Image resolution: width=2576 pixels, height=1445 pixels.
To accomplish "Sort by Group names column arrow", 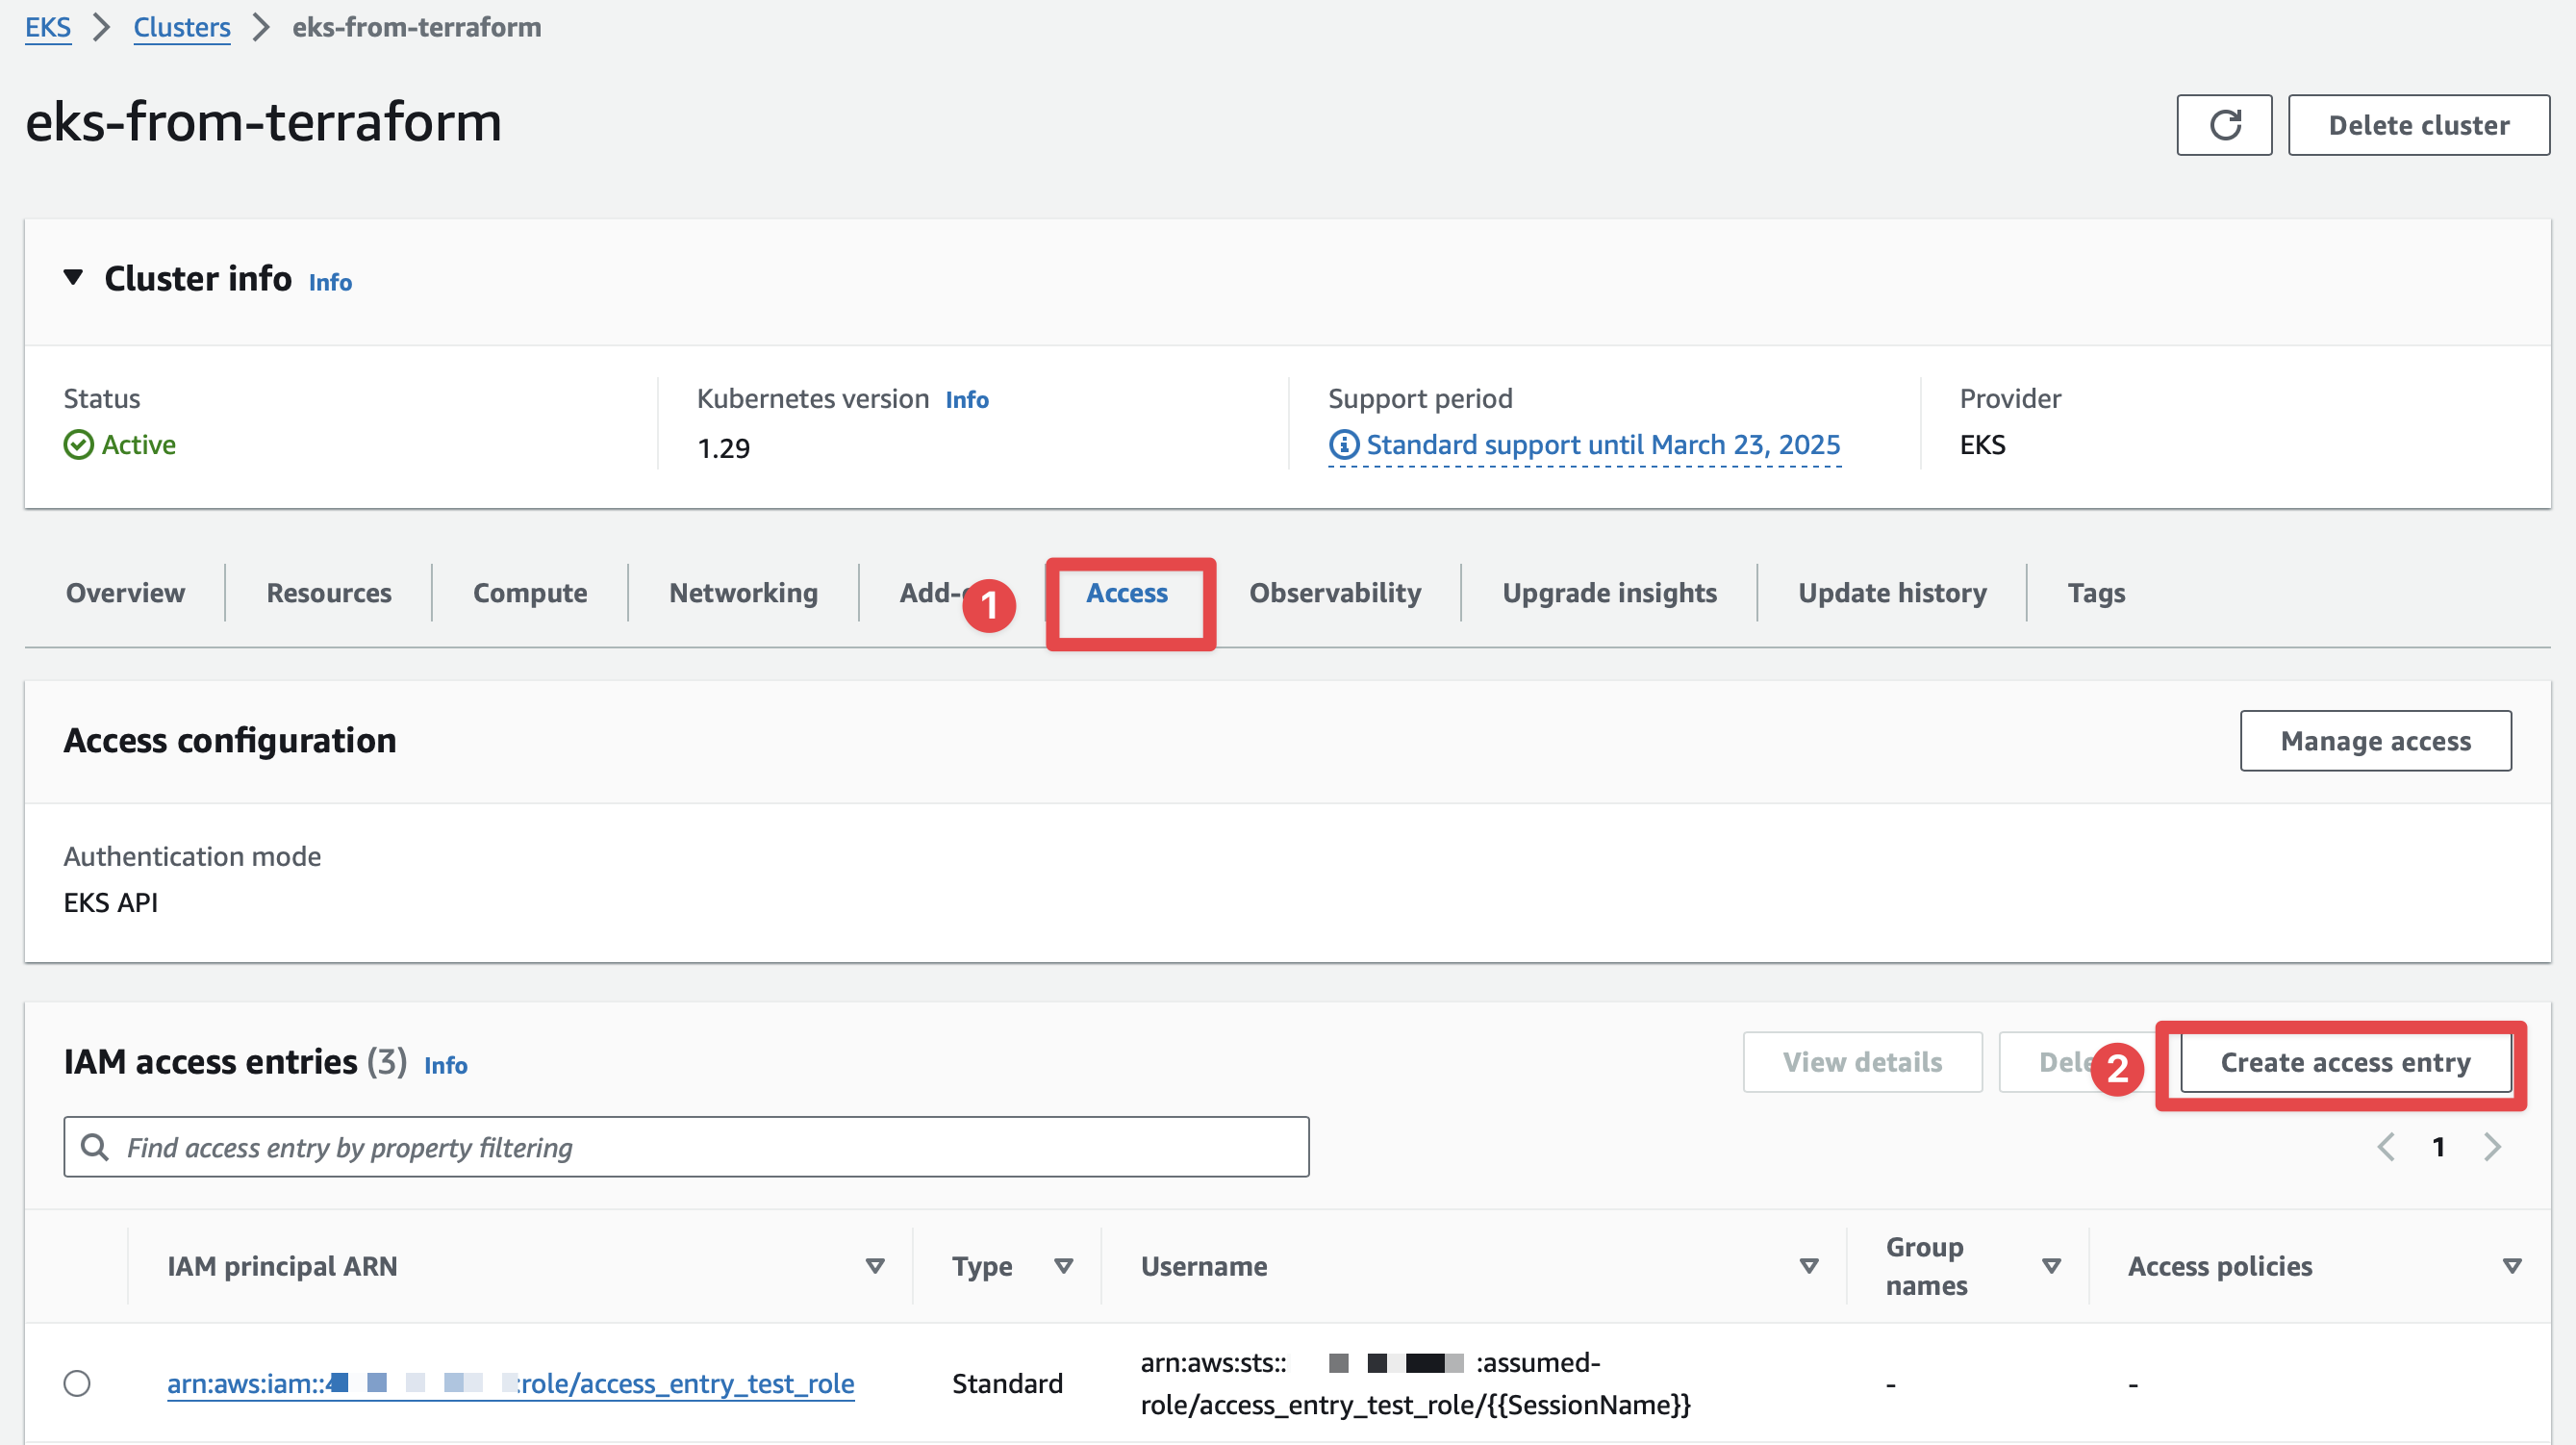I will point(2051,1266).
